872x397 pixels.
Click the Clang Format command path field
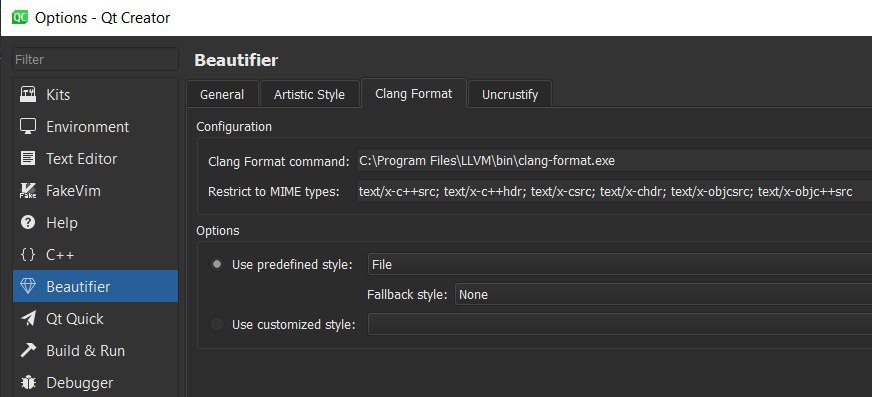pyautogui.click(x=613, y=161)
